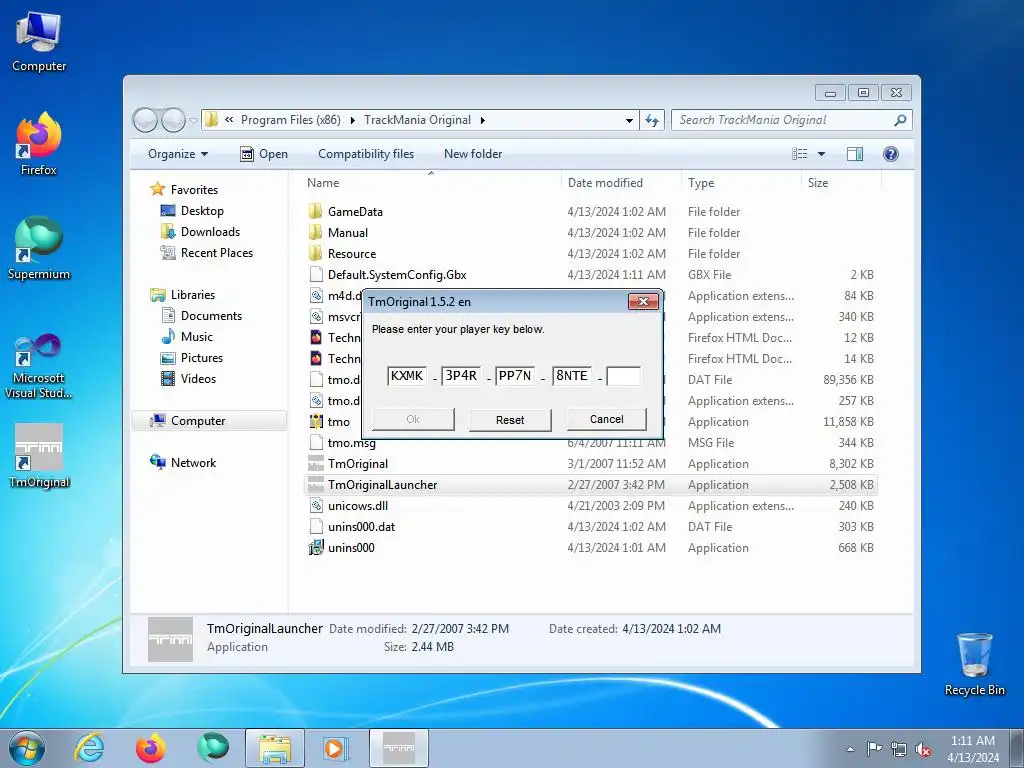Select the TmOriginal desktop shortcut
This screenshot has width=1024, height=768.
(39, 456)
